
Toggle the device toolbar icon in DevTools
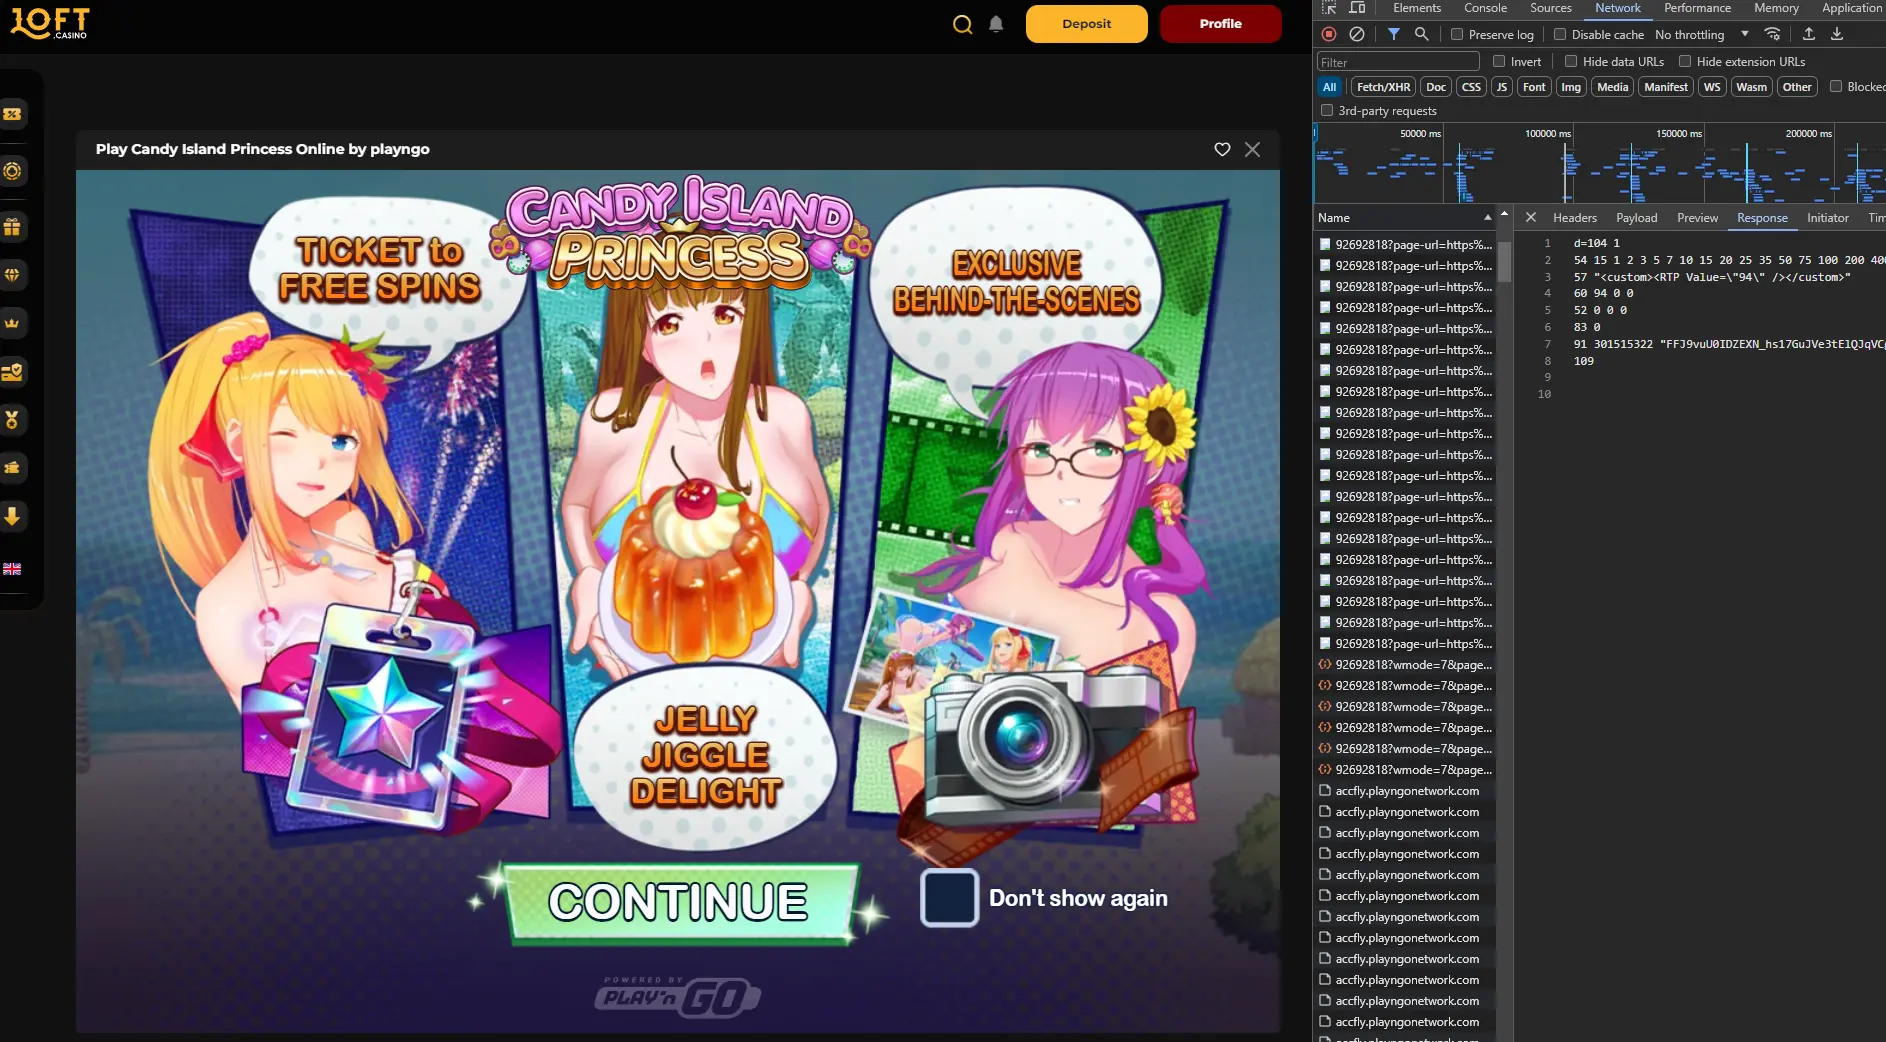[x=1357, y=8]
